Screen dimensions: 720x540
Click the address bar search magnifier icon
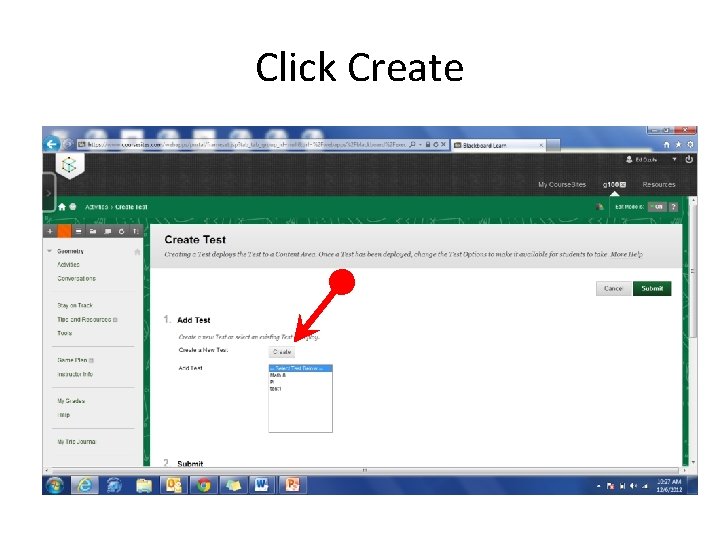(412, 145)
